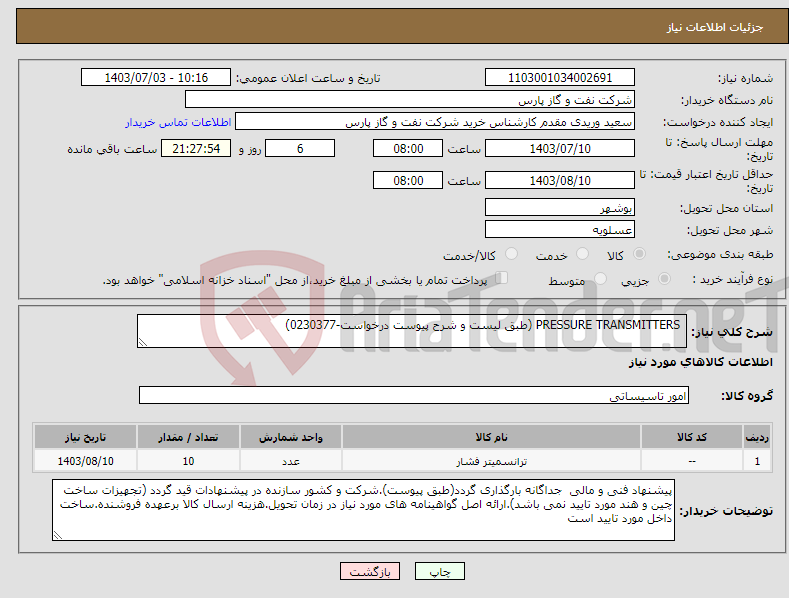Click the کد کالا cell showing --

(692, 461)
